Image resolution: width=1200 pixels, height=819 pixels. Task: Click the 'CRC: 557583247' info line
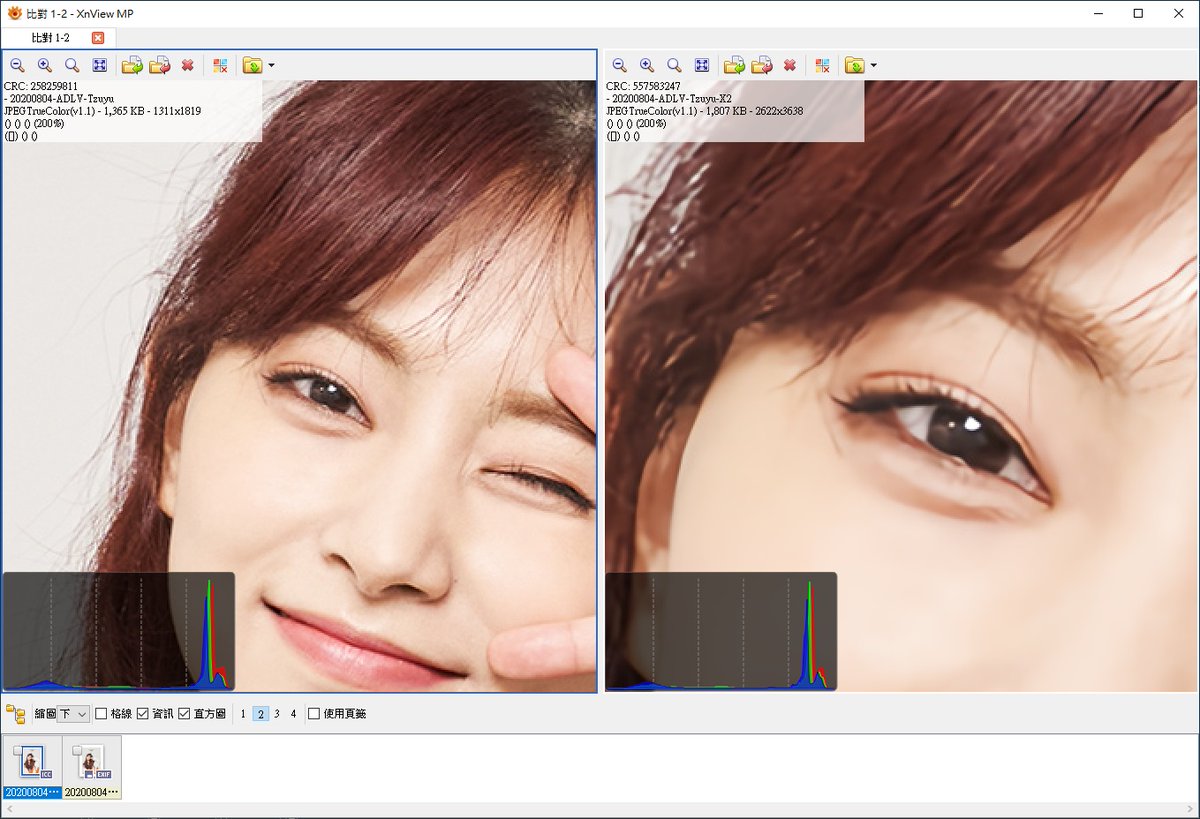tap(643, 86)
